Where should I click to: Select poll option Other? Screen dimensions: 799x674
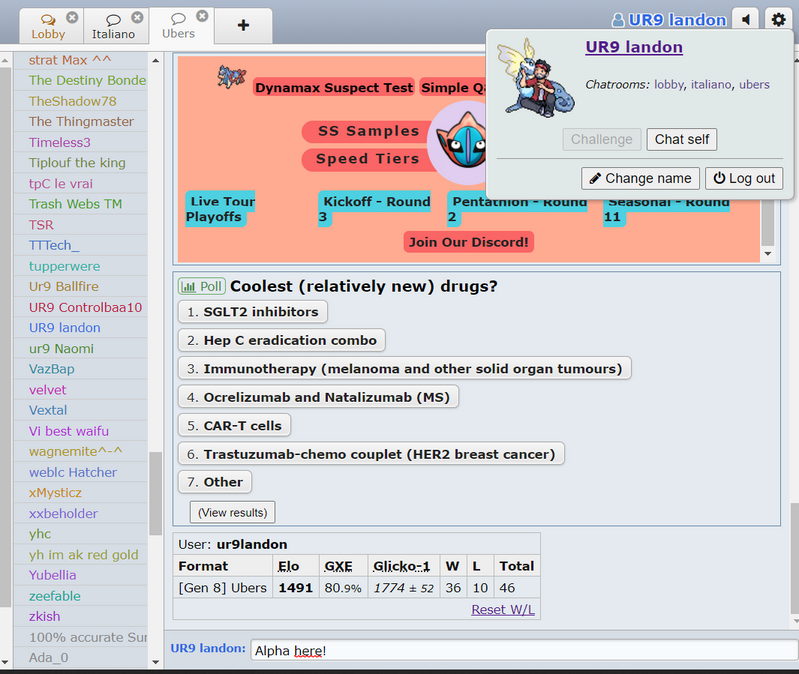(x=215, y=482)
